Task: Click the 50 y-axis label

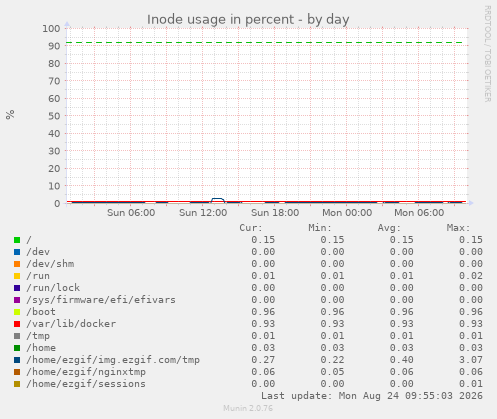Action: (54, 116)
